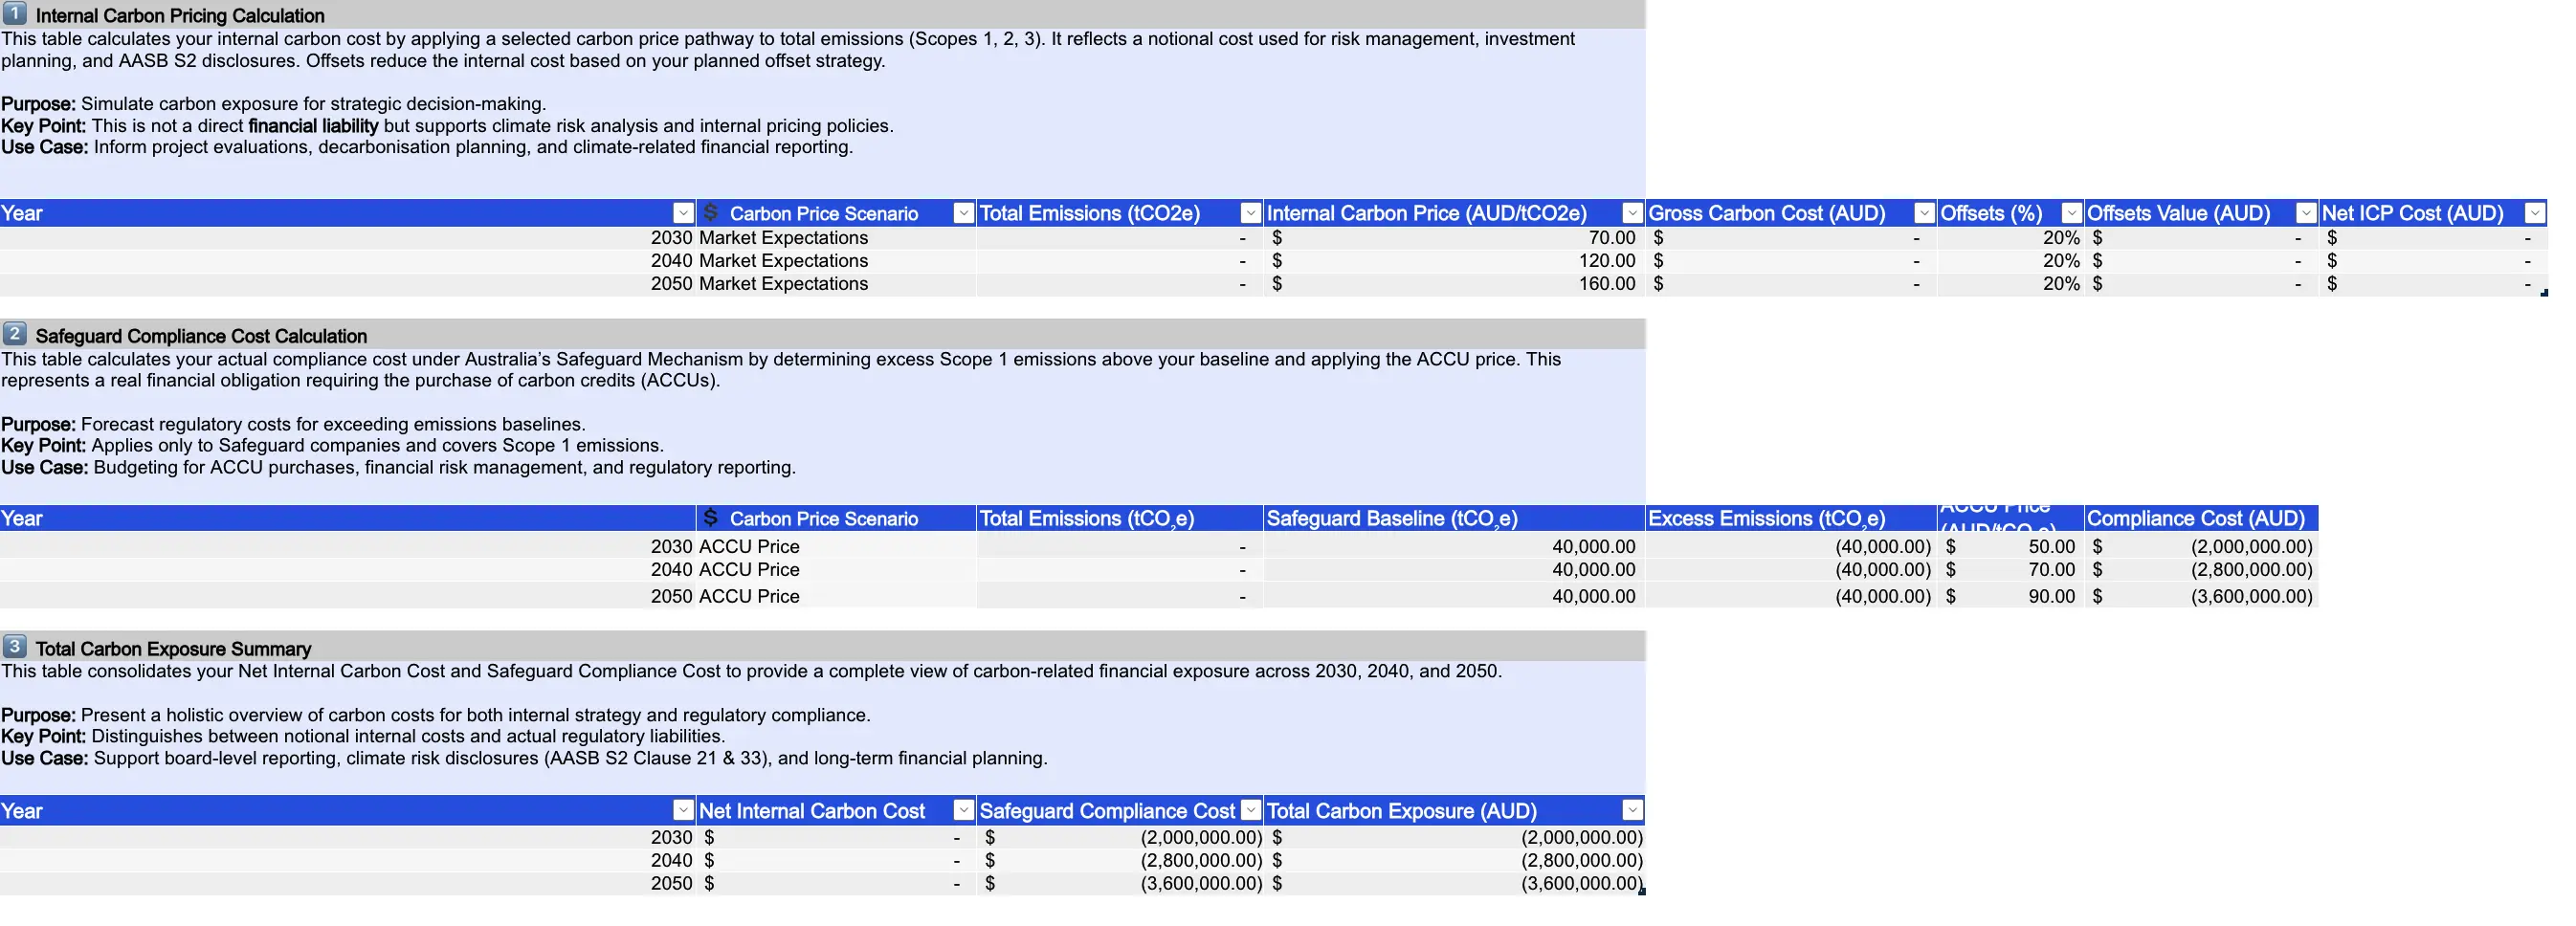
Task: Select the (3,600,000.00) Compliance Cost (AUD) cell
Action: click(2201, 596)
